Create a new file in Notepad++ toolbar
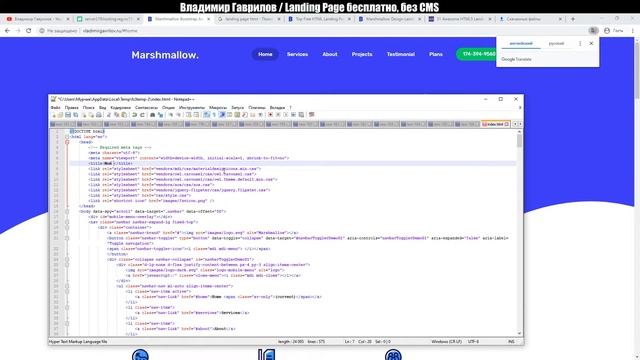 click(54, 115)
